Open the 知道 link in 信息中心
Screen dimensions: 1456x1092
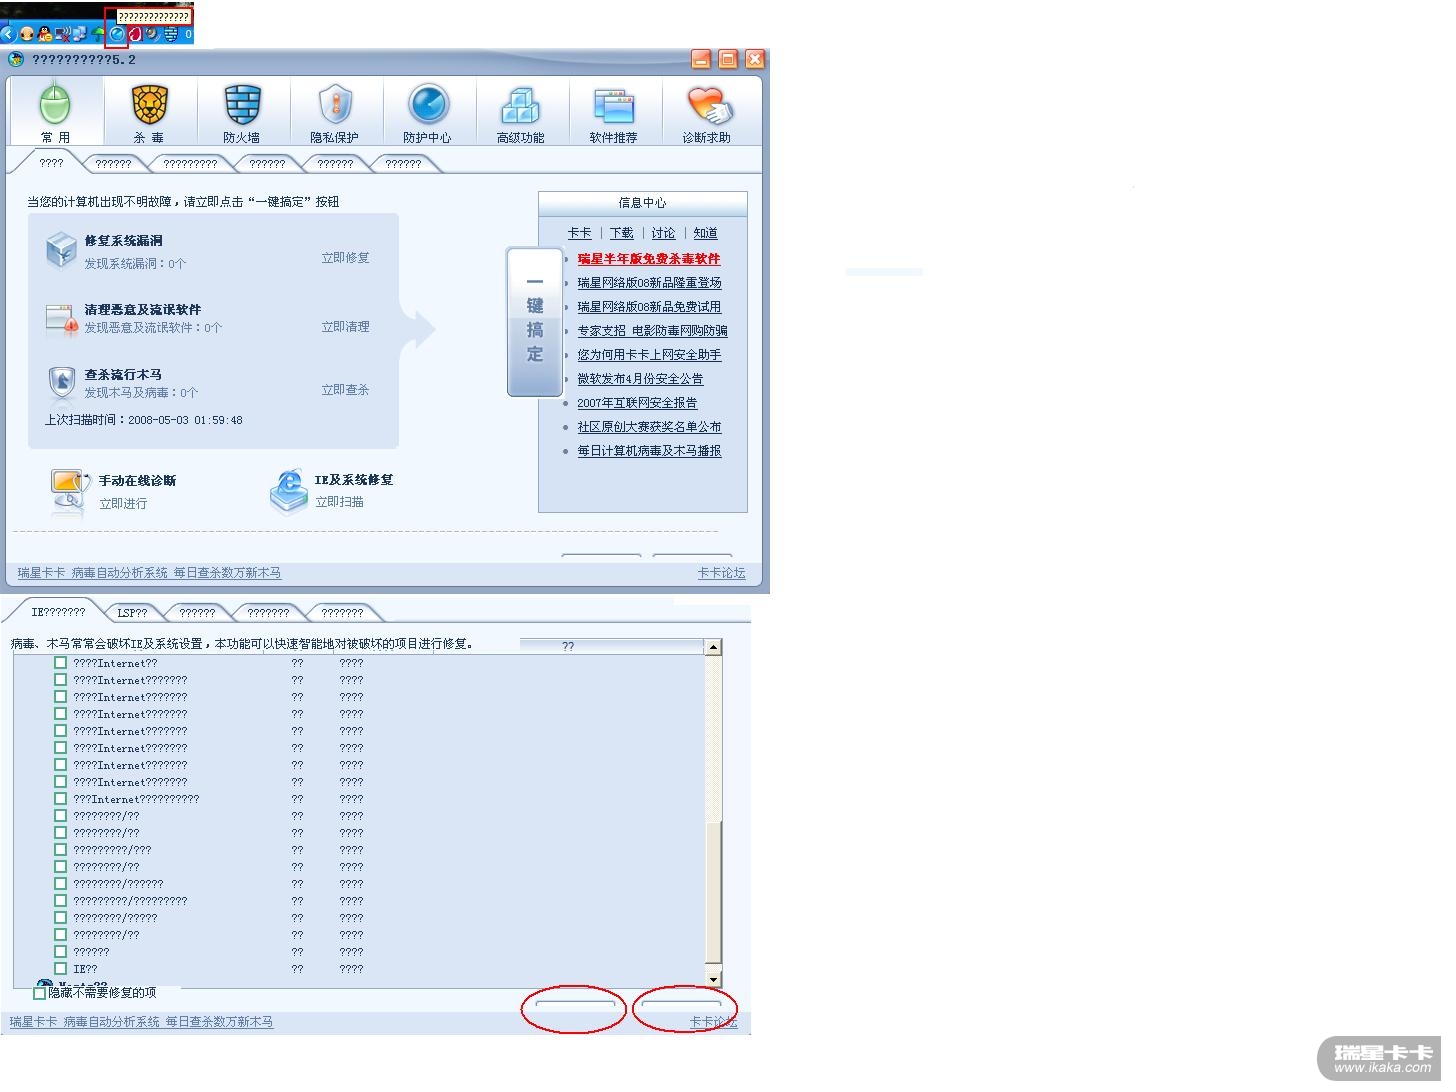point(705,233)
